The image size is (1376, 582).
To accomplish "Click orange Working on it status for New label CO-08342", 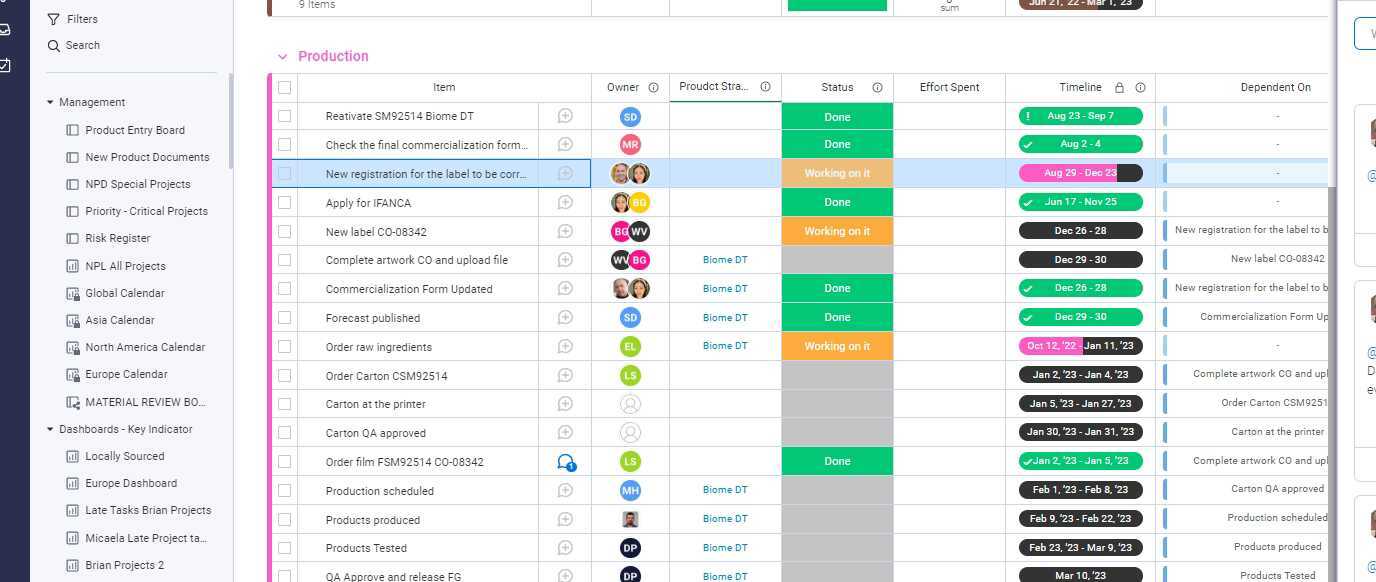I will tap(837, 231).
